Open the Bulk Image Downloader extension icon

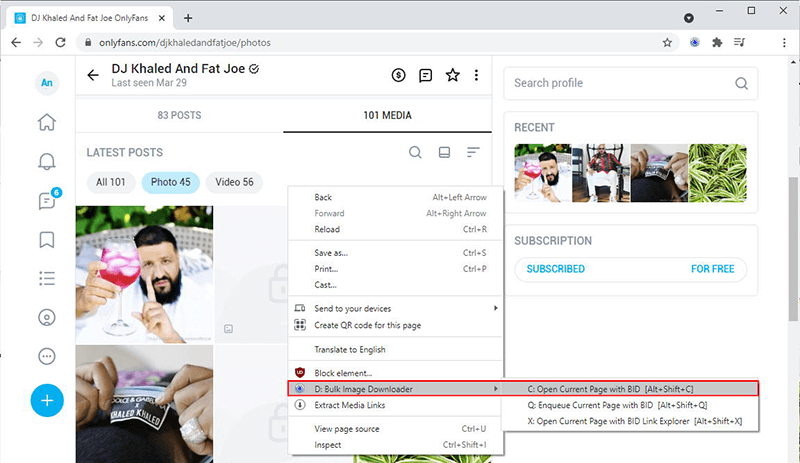point(694,42)
